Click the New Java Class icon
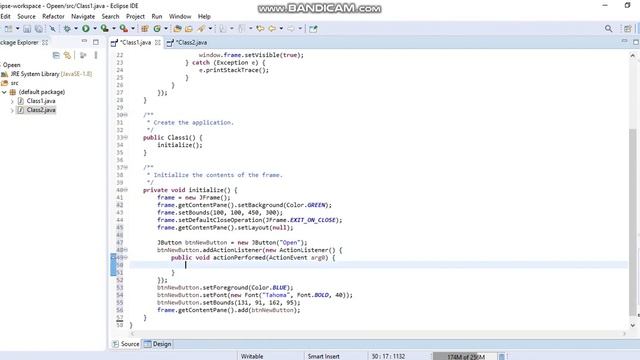 [157, 29]
